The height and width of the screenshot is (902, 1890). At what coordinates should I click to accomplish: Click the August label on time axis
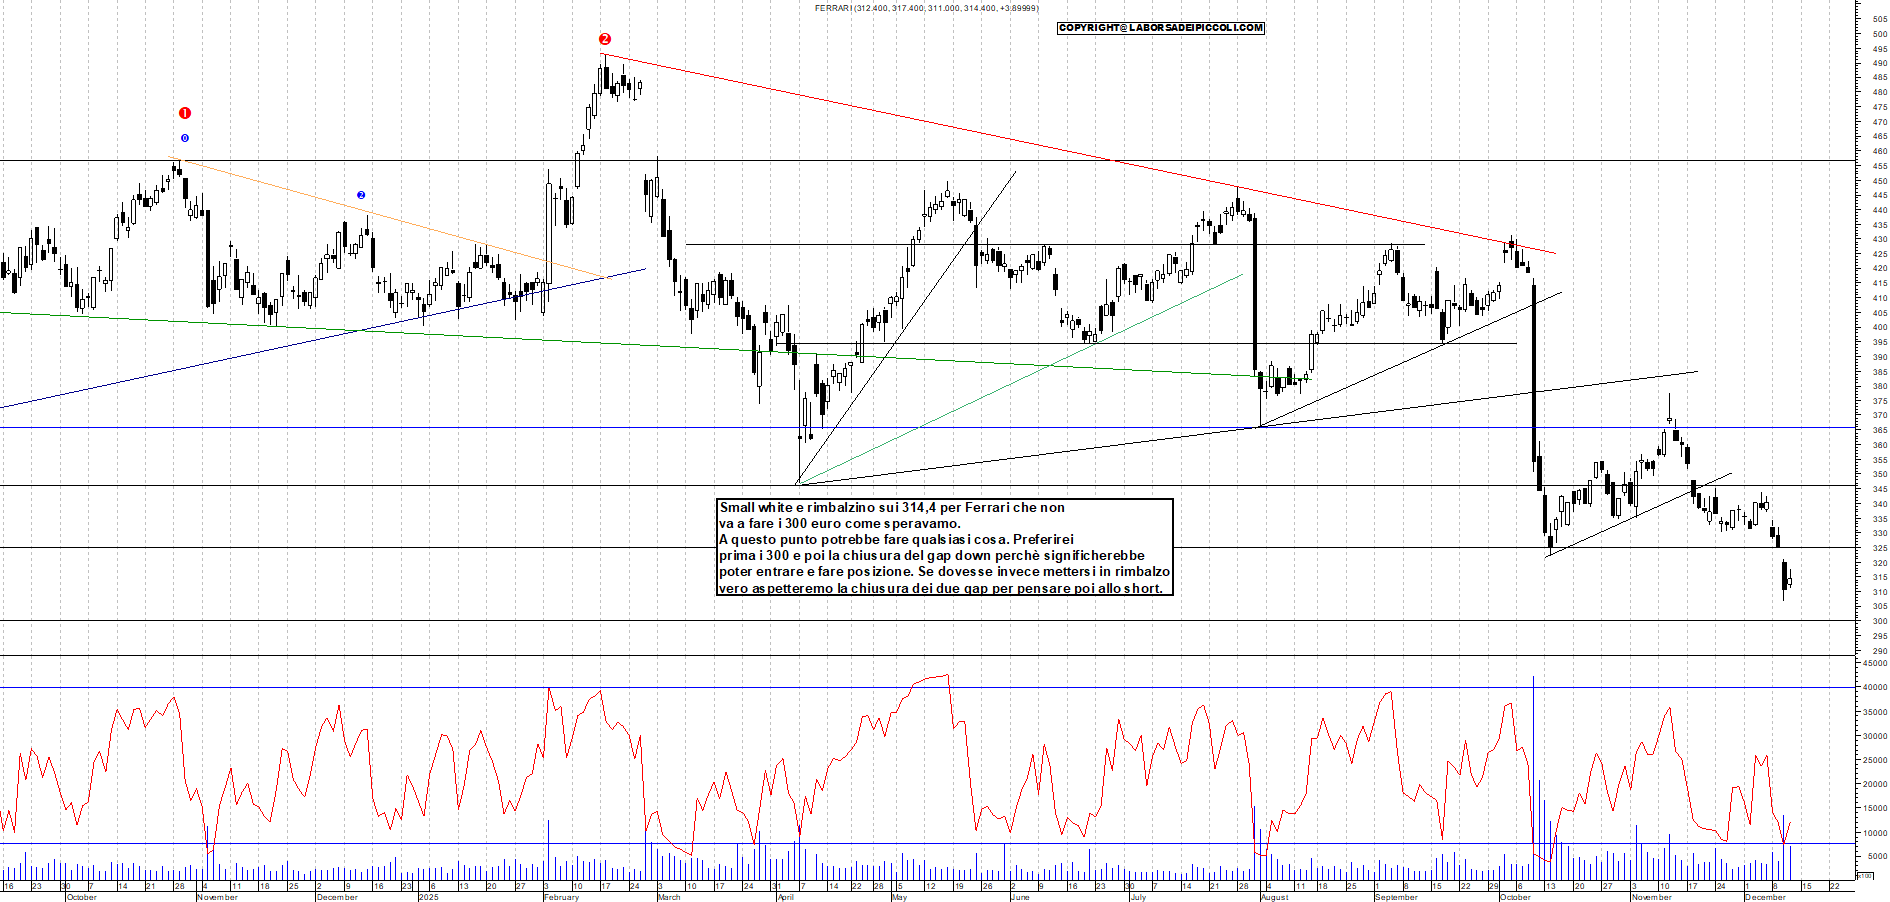point(1274,897)
